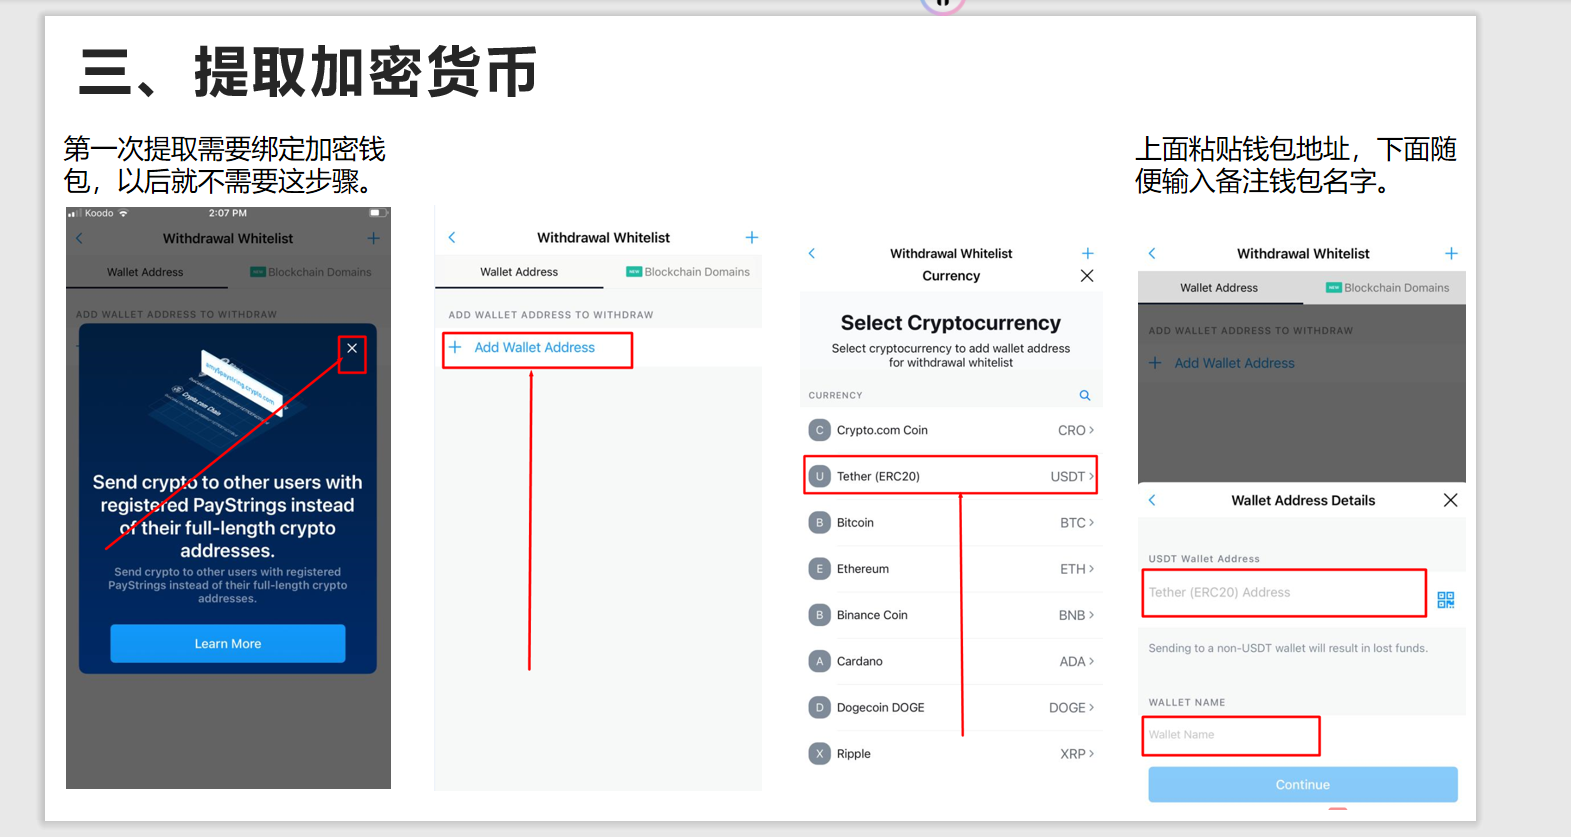Select Blockchain Domains tab in fourth screen

(x=1388, y=288)
